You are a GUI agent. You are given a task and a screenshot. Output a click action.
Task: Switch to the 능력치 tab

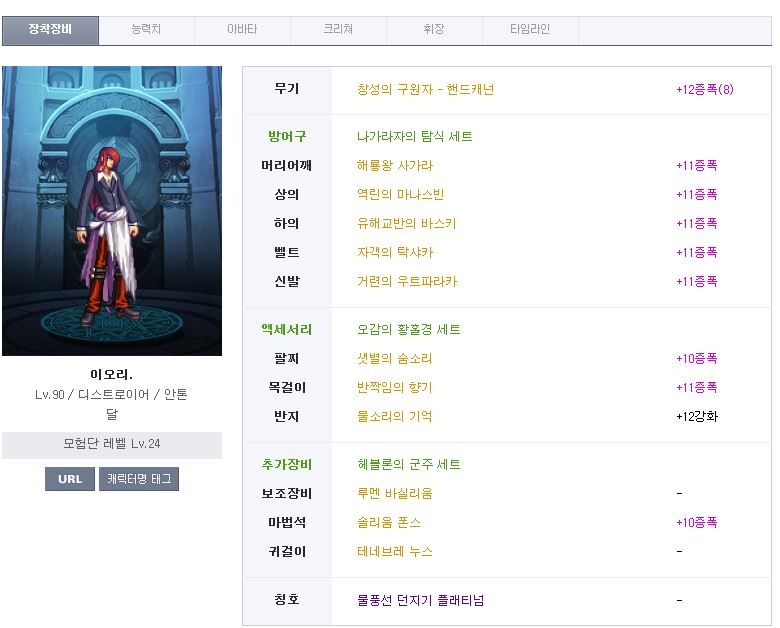click(147, 30)
